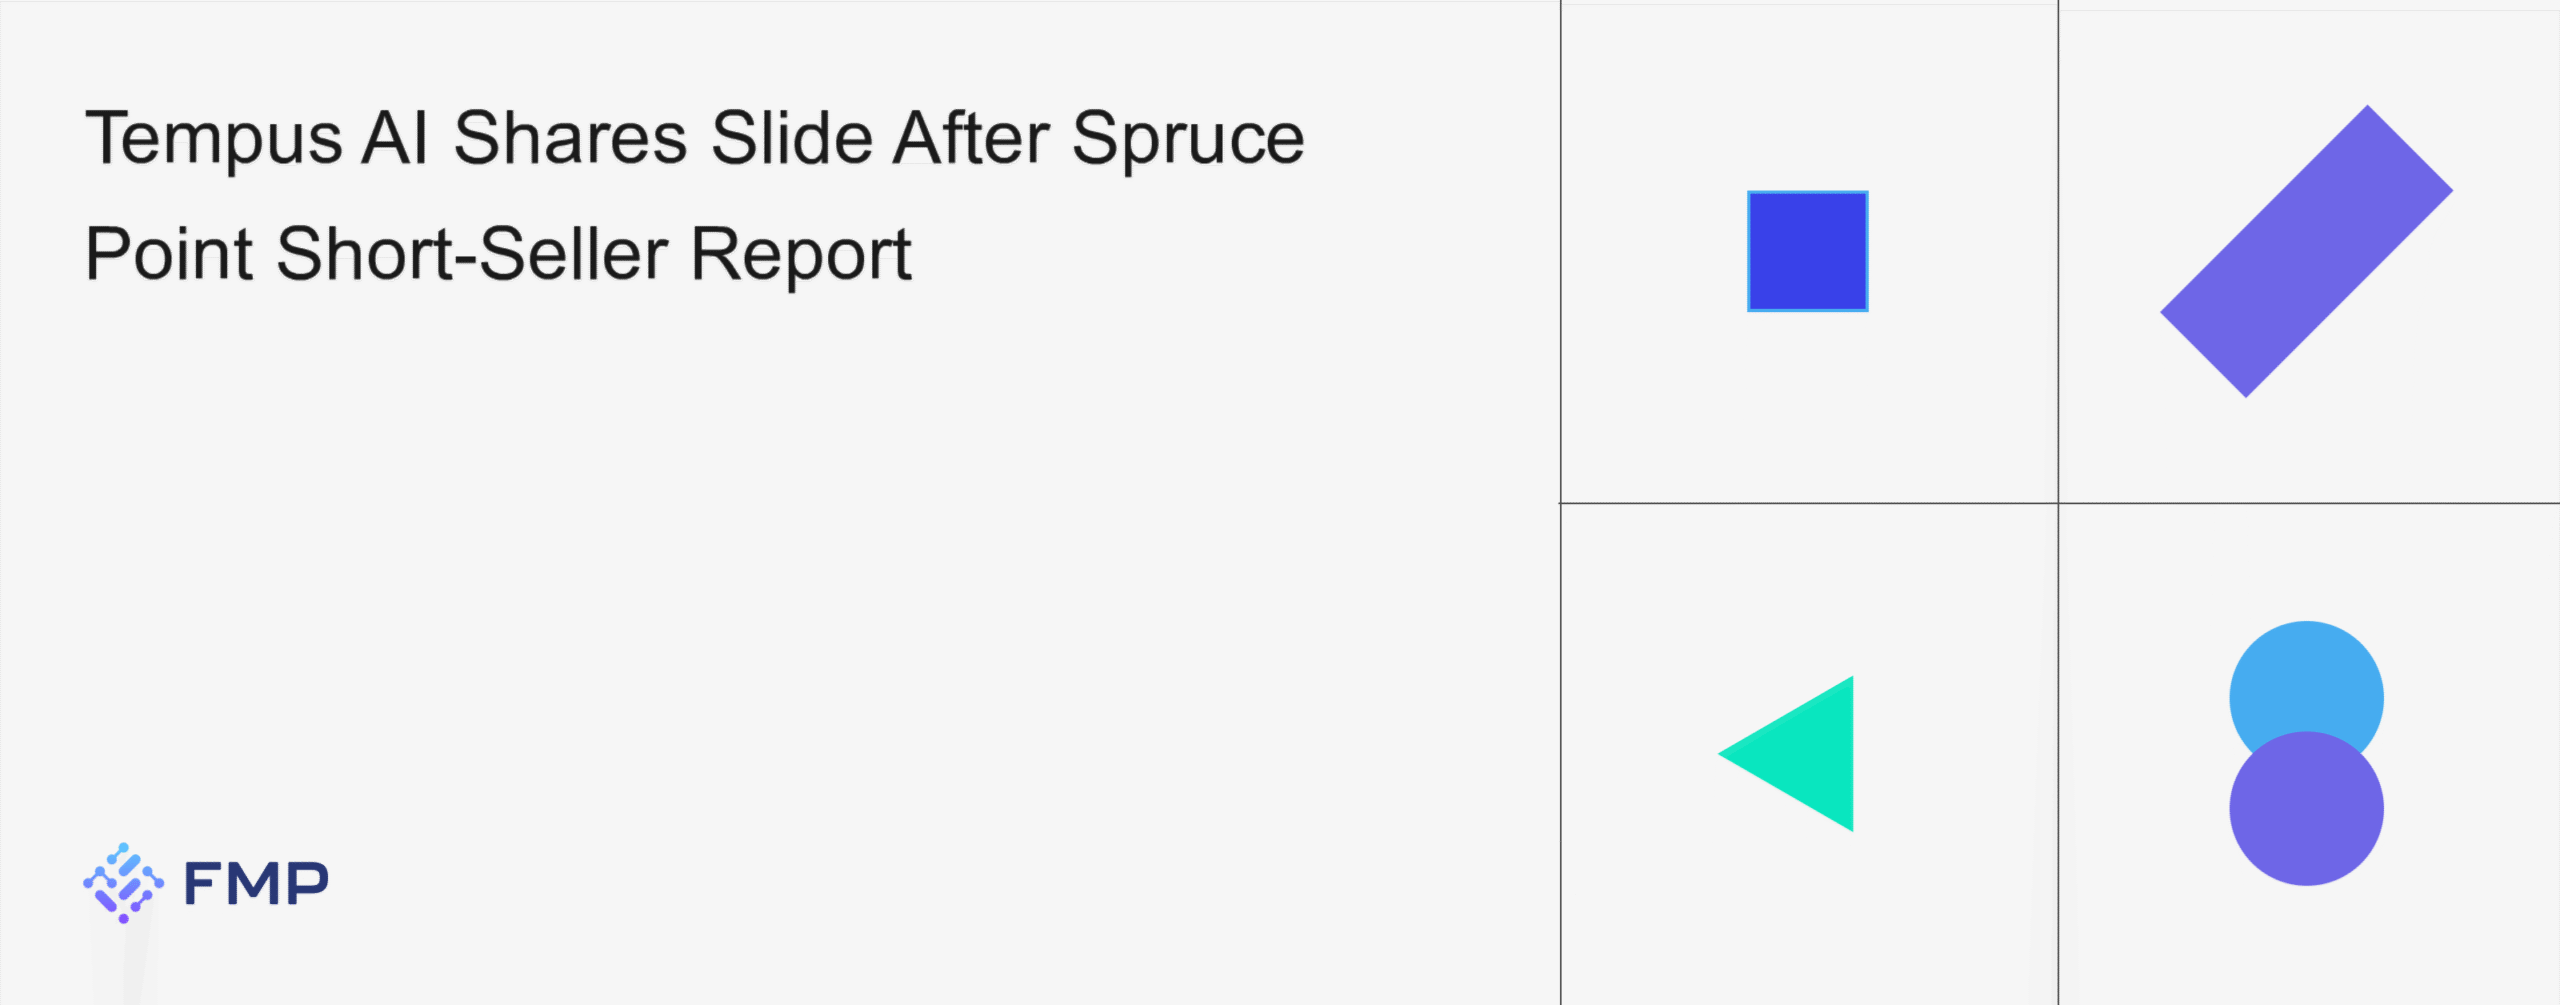The height and width of the screenshot is (1005, 2560).
Task: Click the letter "P" in FMP
Action: pos(309,884)
